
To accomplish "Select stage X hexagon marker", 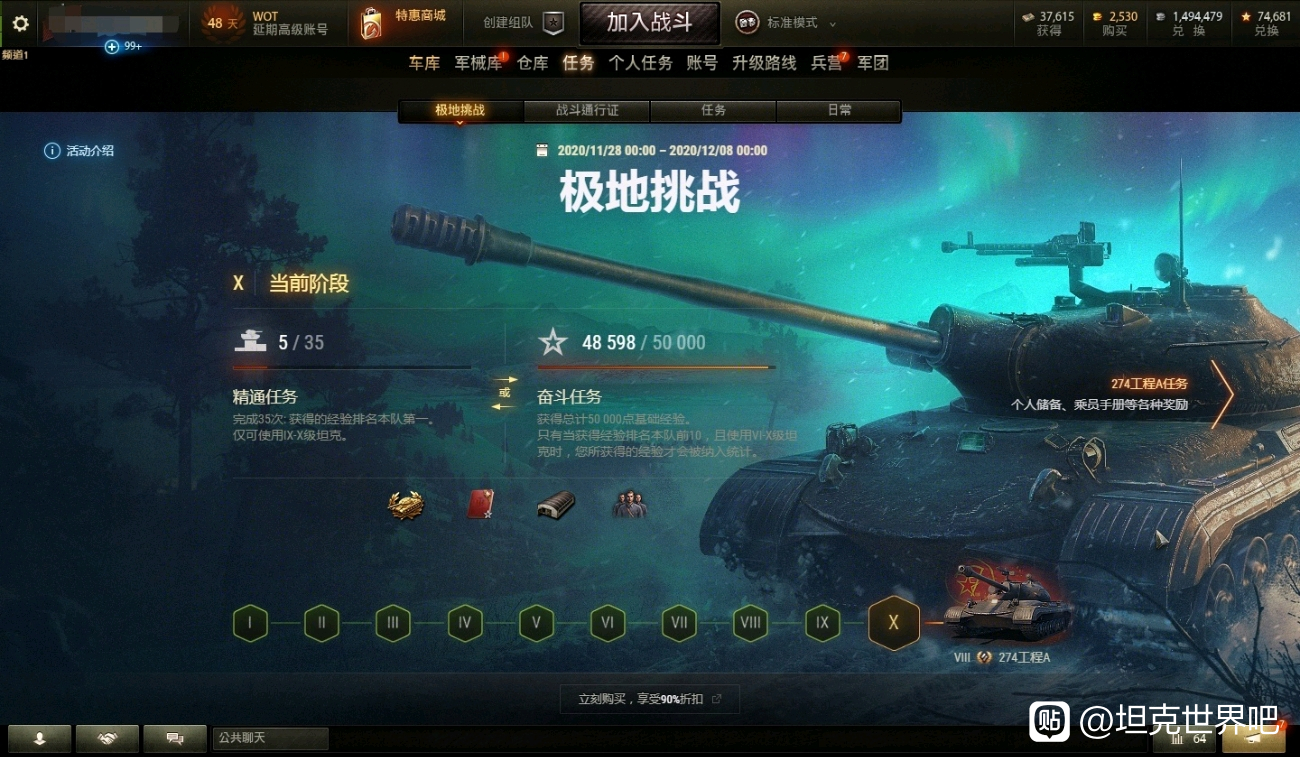I will click(894, 623).
